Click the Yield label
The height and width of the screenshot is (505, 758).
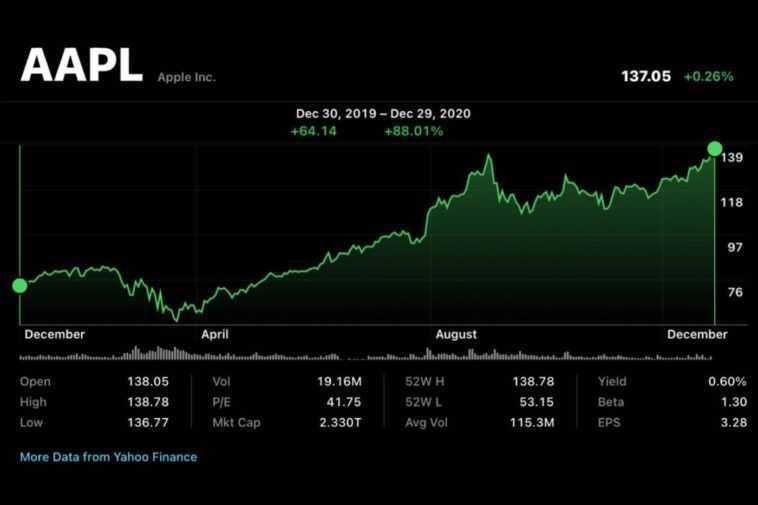click(x=612, y=381)
